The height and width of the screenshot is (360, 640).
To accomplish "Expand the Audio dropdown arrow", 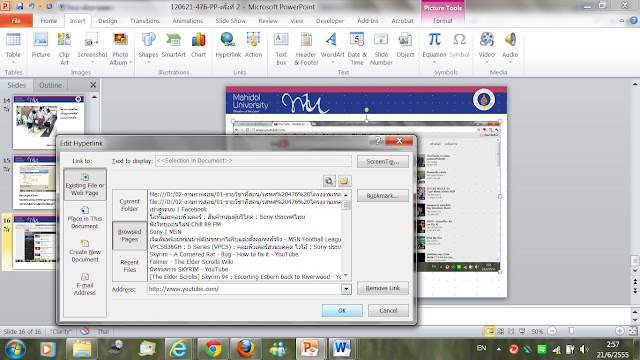I will pyautogui.click(x=510, y=62).
